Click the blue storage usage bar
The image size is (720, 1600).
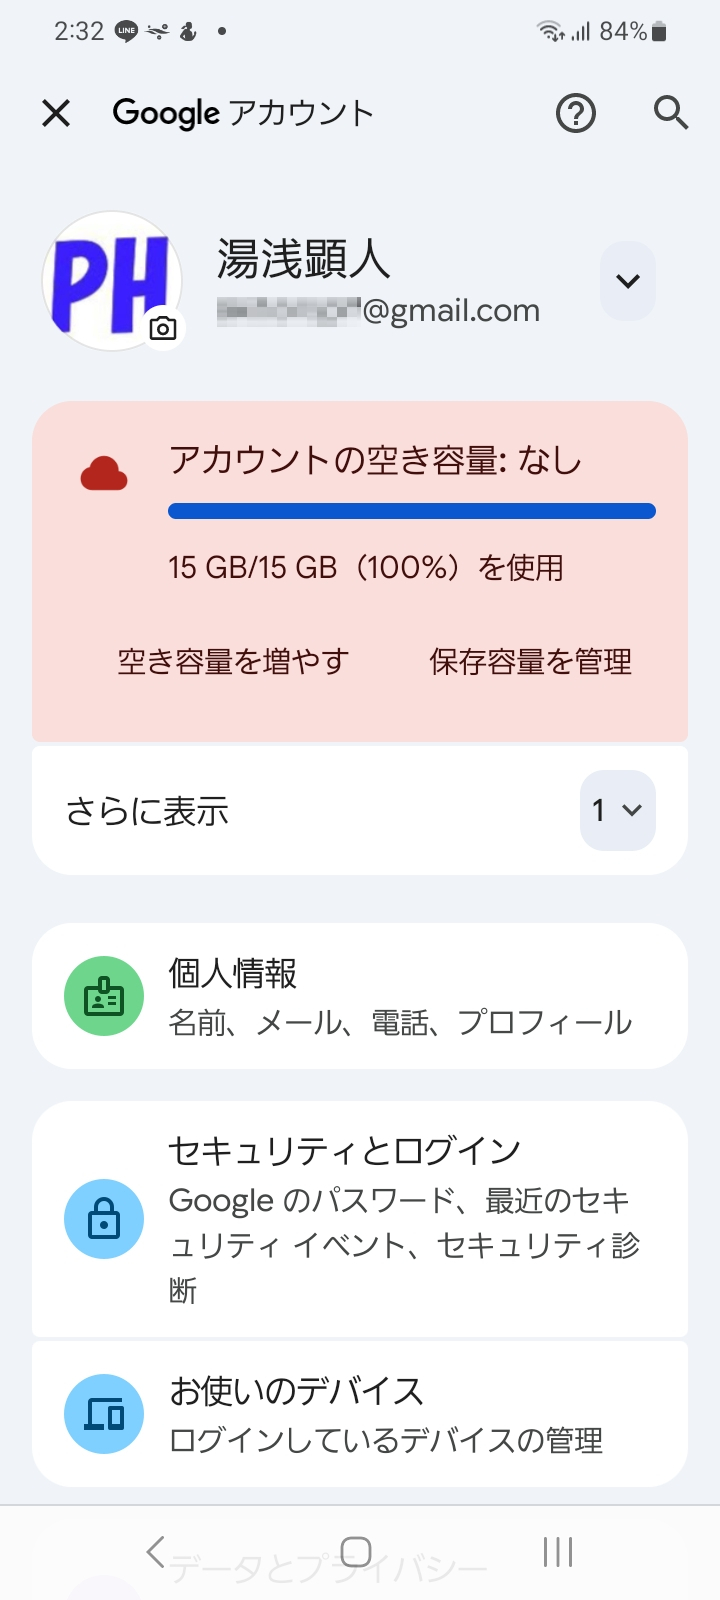(x=411, y=511)
